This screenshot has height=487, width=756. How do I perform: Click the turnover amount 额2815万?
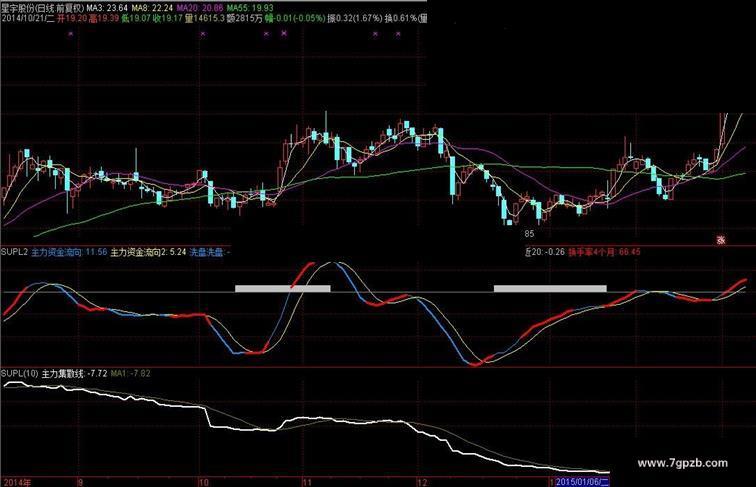[243, 18]
